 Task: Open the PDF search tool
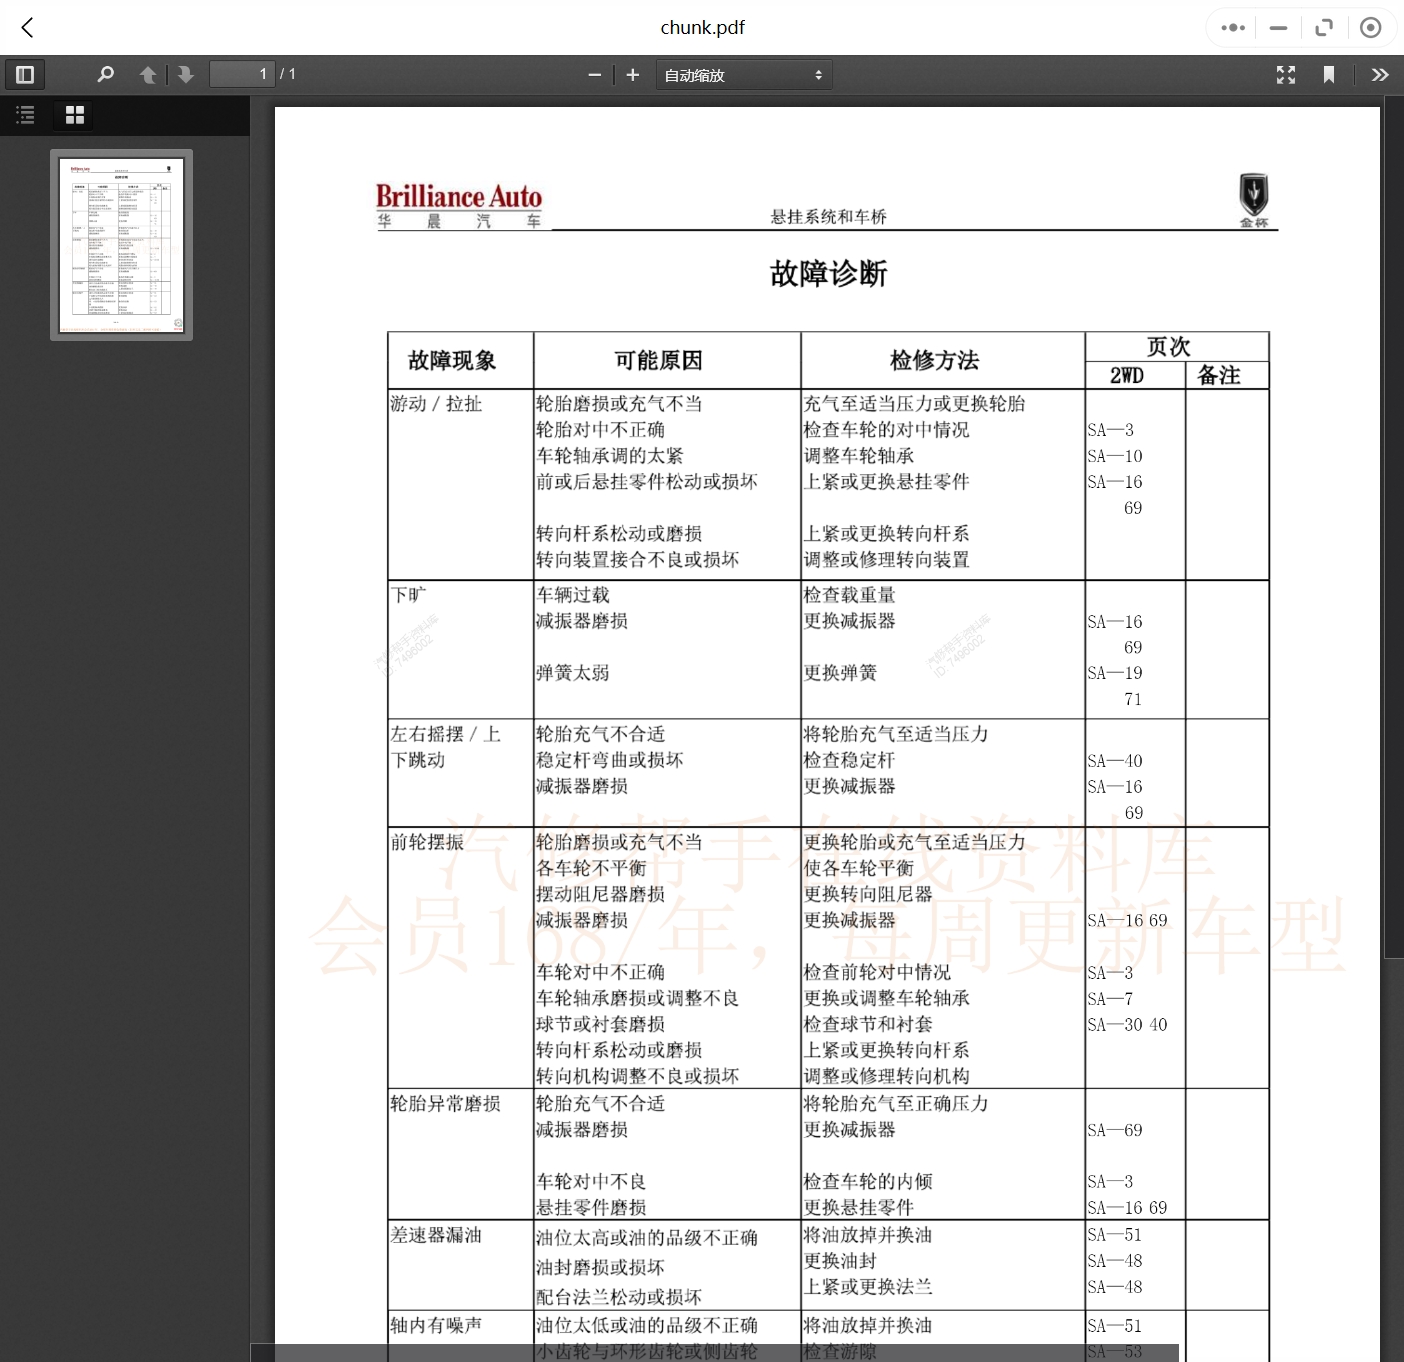click(105, 74)
